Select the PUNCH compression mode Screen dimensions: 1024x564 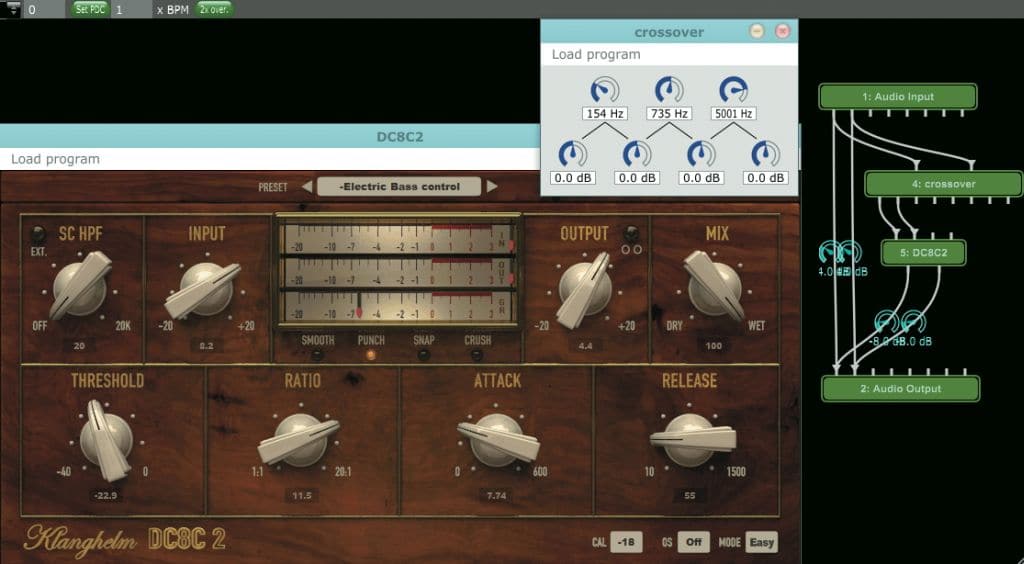(371, 354)
